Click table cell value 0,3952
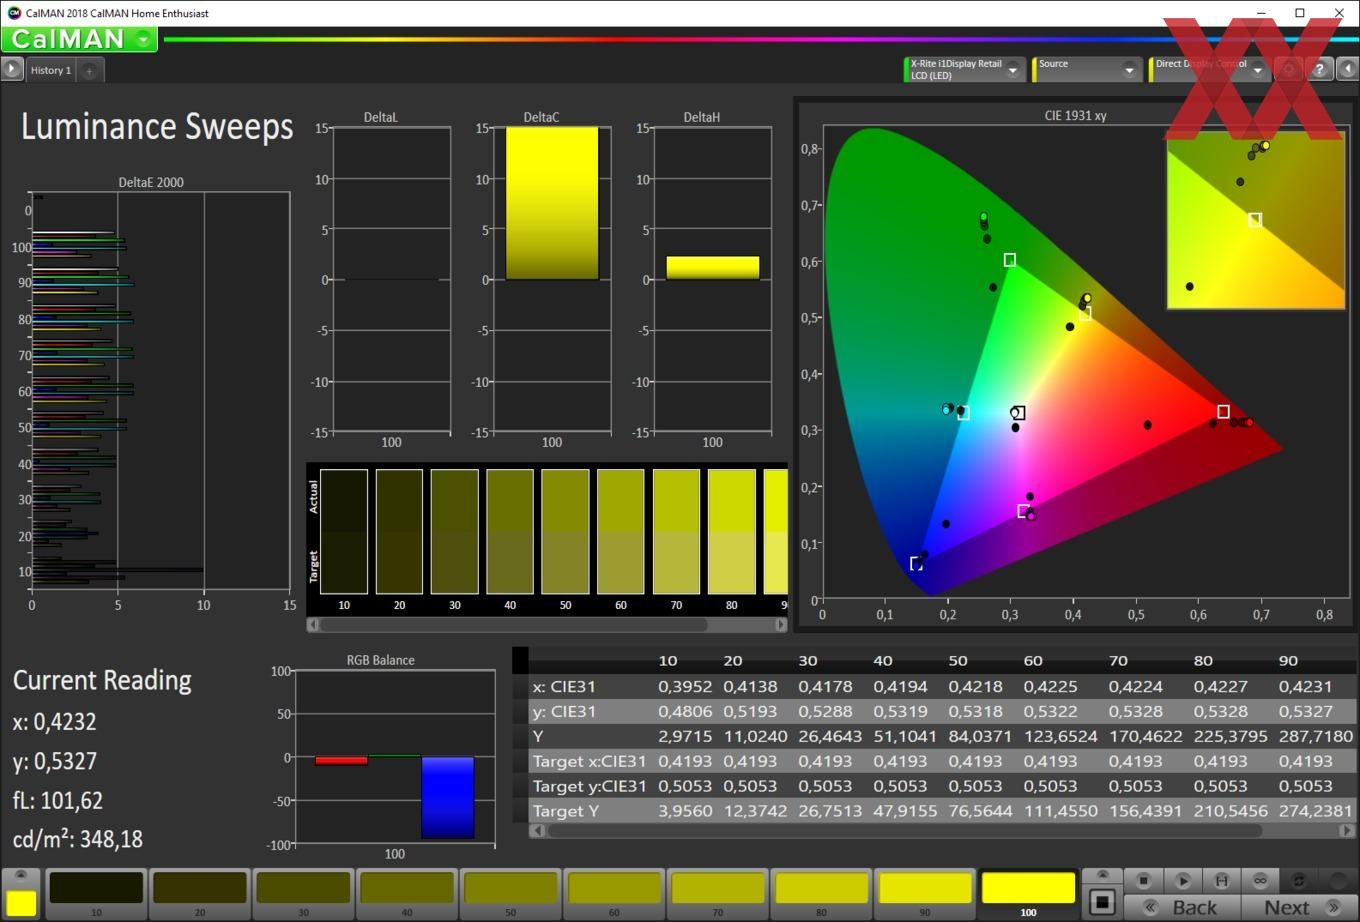 [x=685, y=687]
